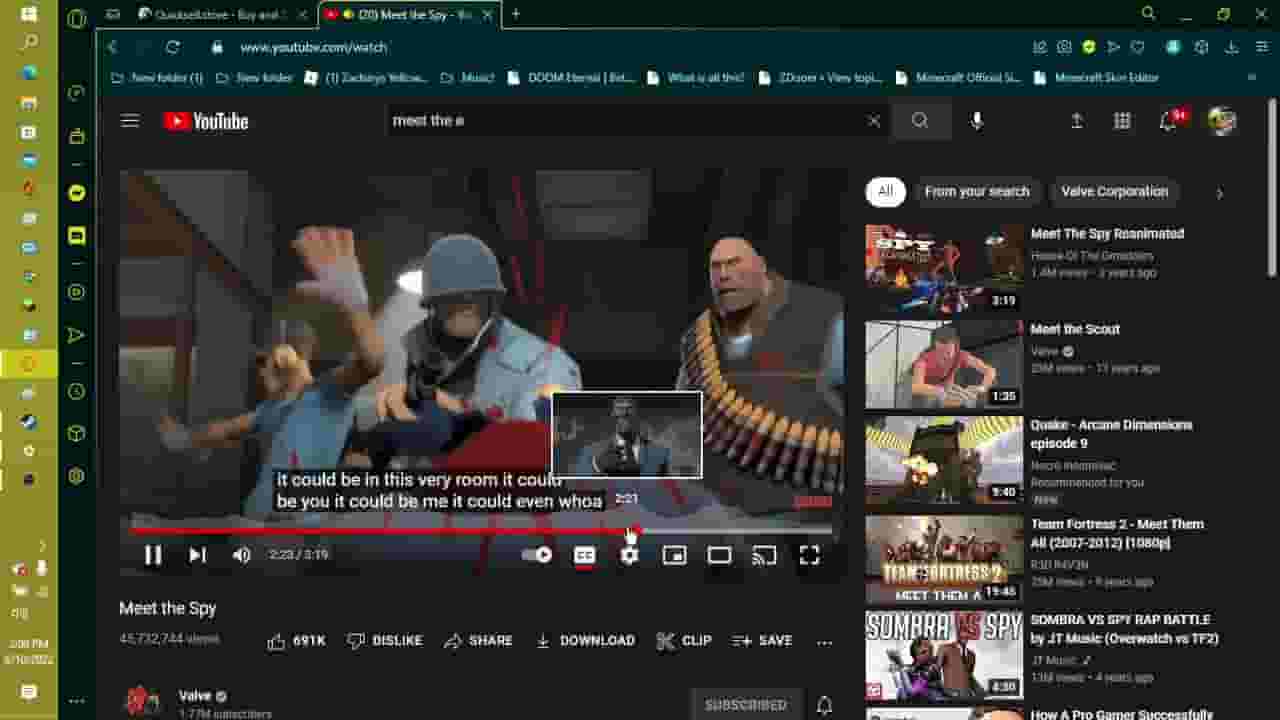Open the Windows Start menu
Screen dimensions: 1280x720
coord(29,14)
